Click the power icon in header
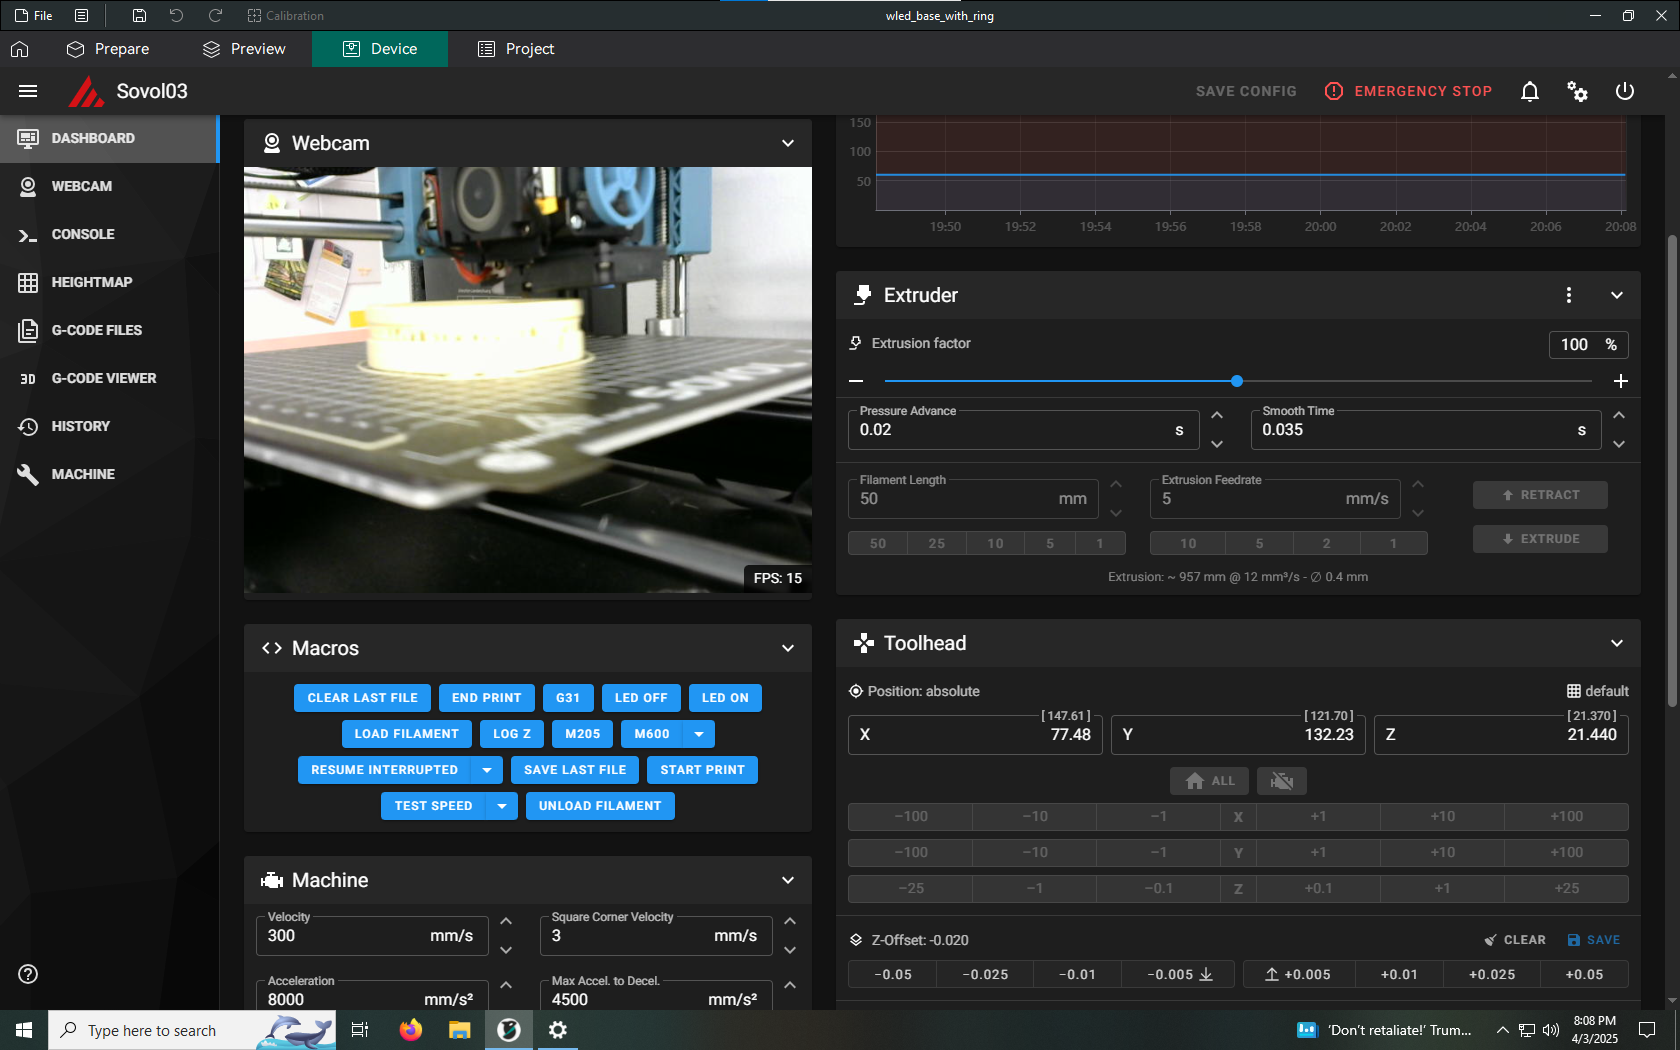 click(1625, 91)
